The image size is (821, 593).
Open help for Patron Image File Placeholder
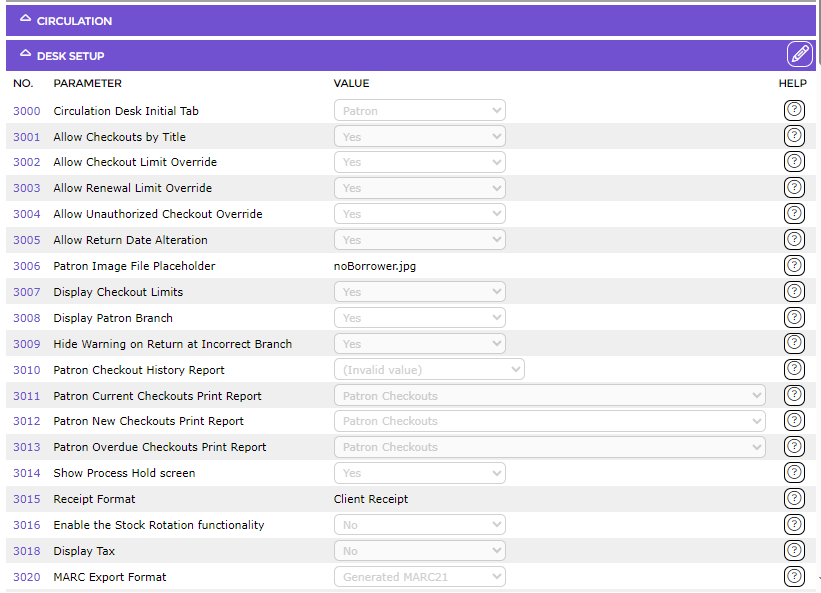(794, 265)
